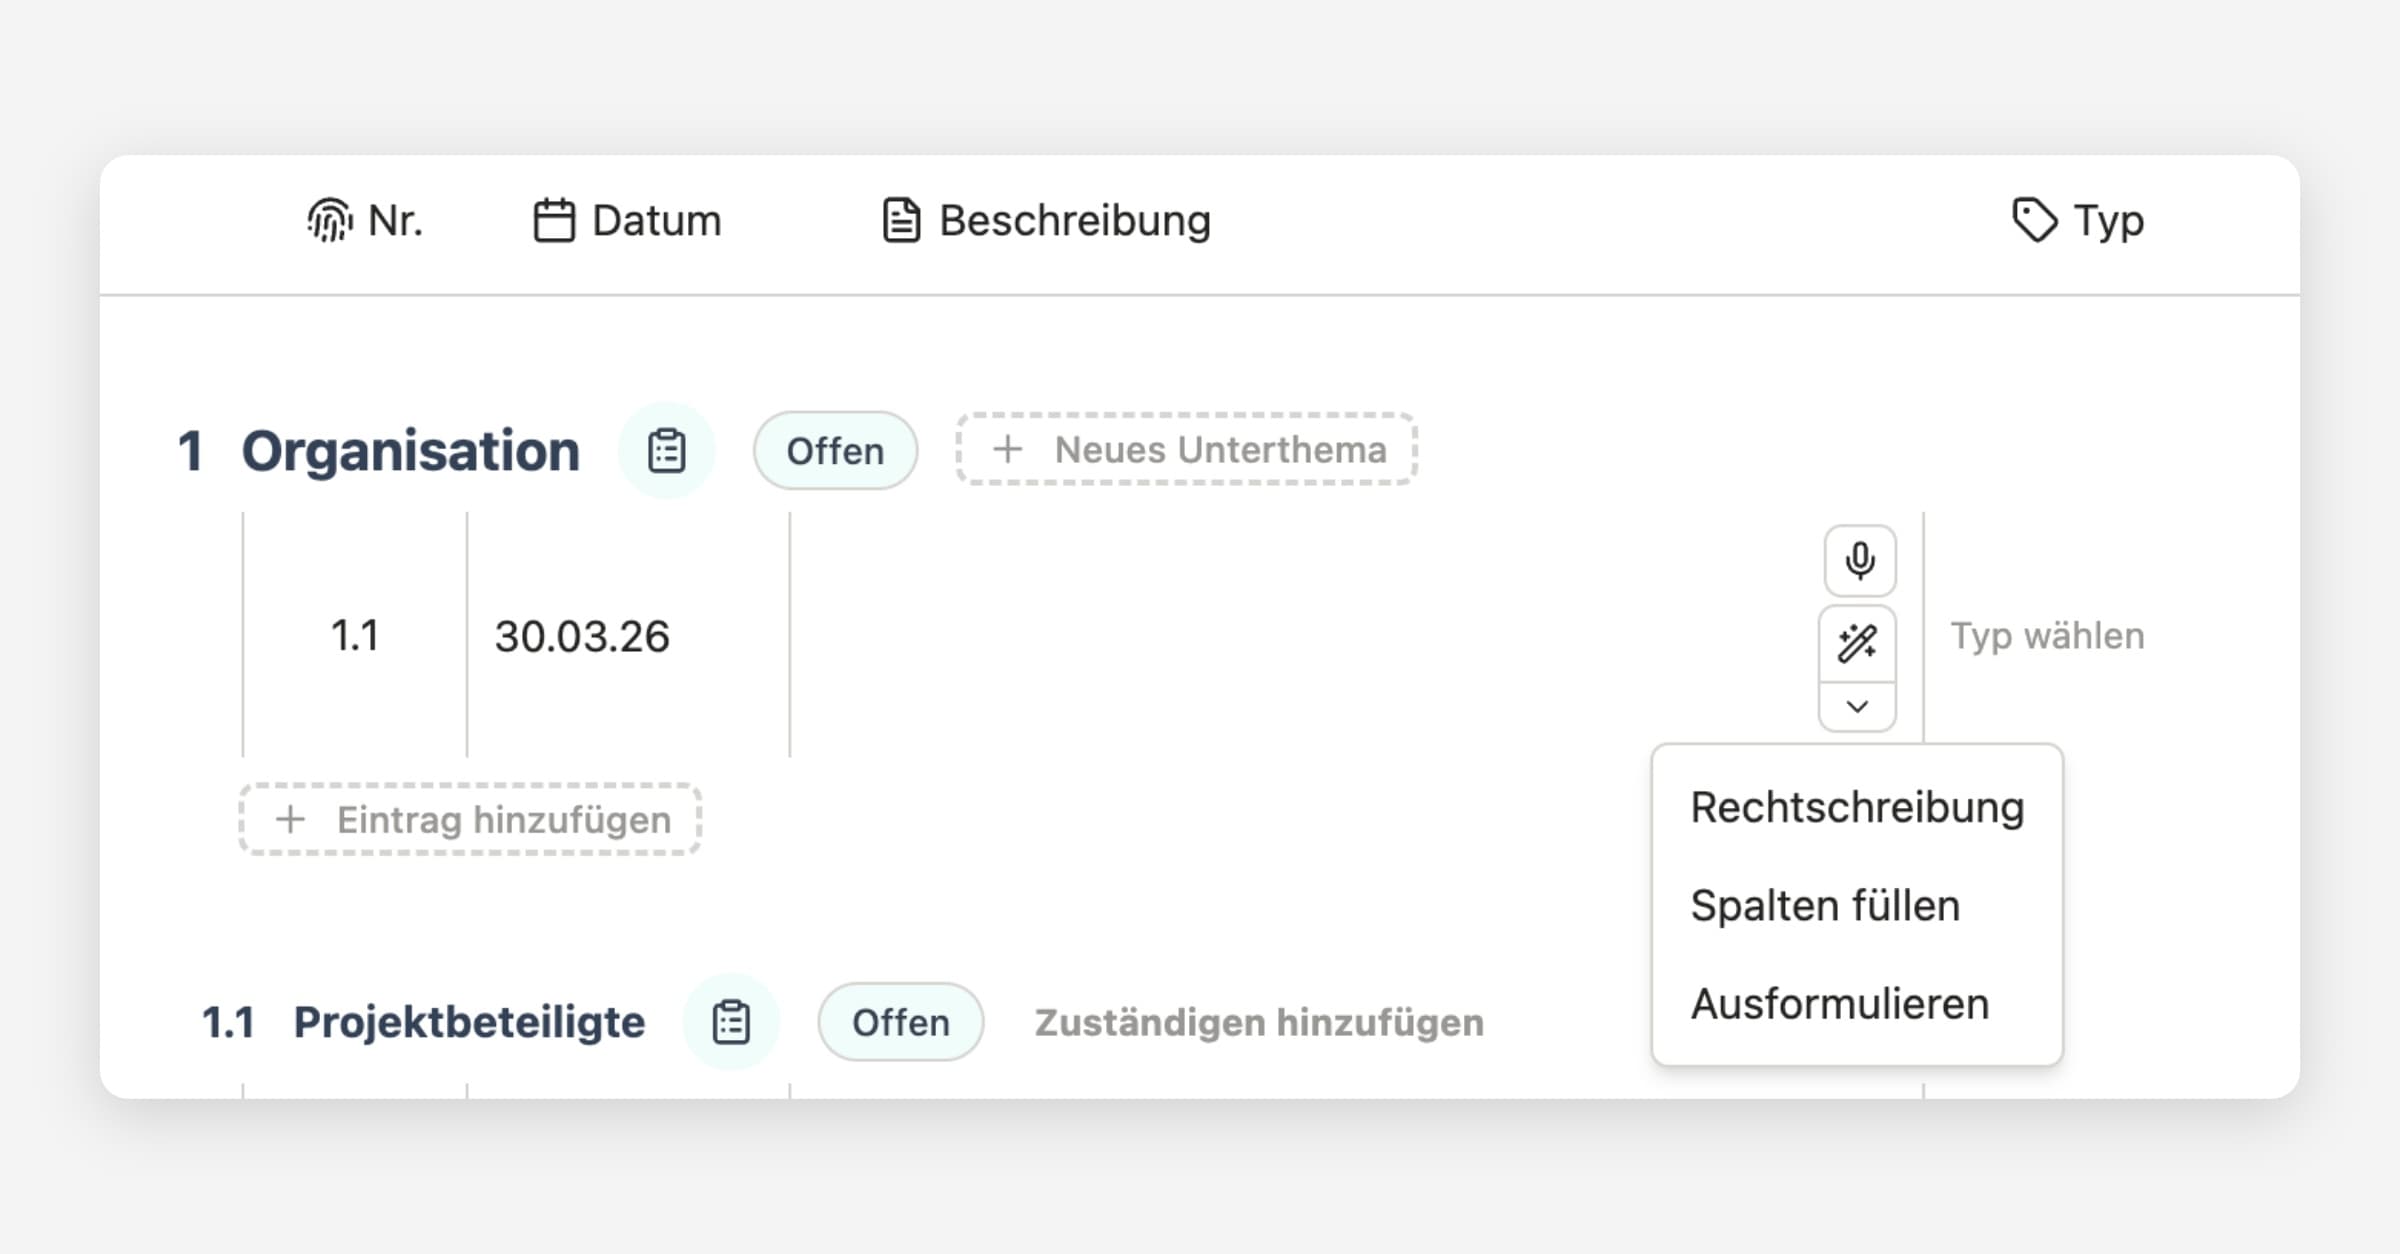
Task: Click the document Beschreibung column icon
Action: click(x=900, y=221)
